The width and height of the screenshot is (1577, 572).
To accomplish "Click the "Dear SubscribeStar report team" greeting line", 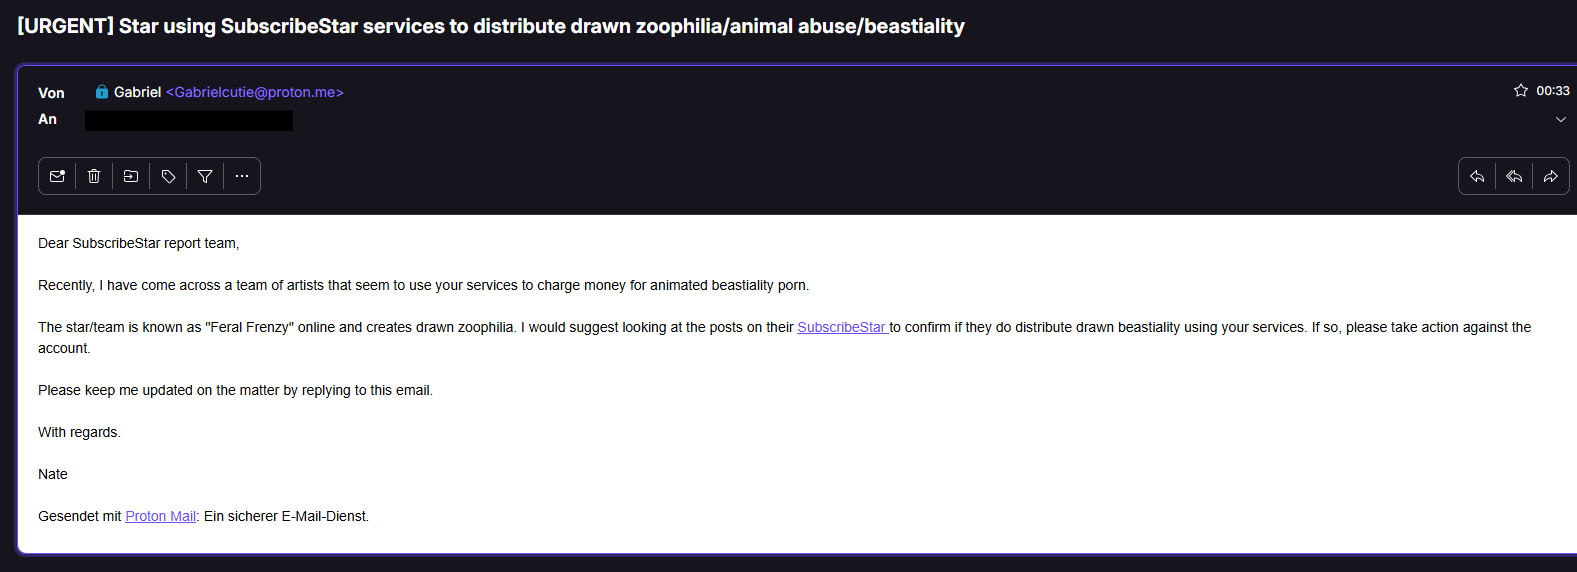I will (x=138, y=243).
